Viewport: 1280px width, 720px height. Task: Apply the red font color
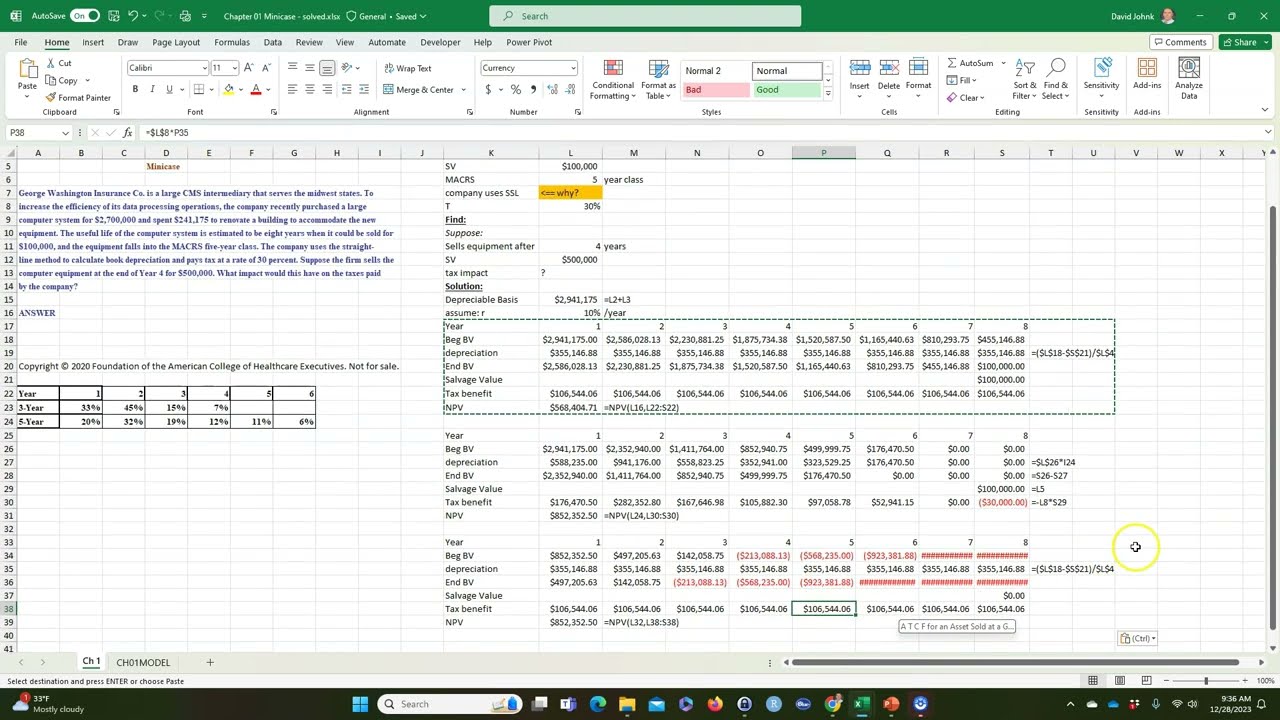256,90
